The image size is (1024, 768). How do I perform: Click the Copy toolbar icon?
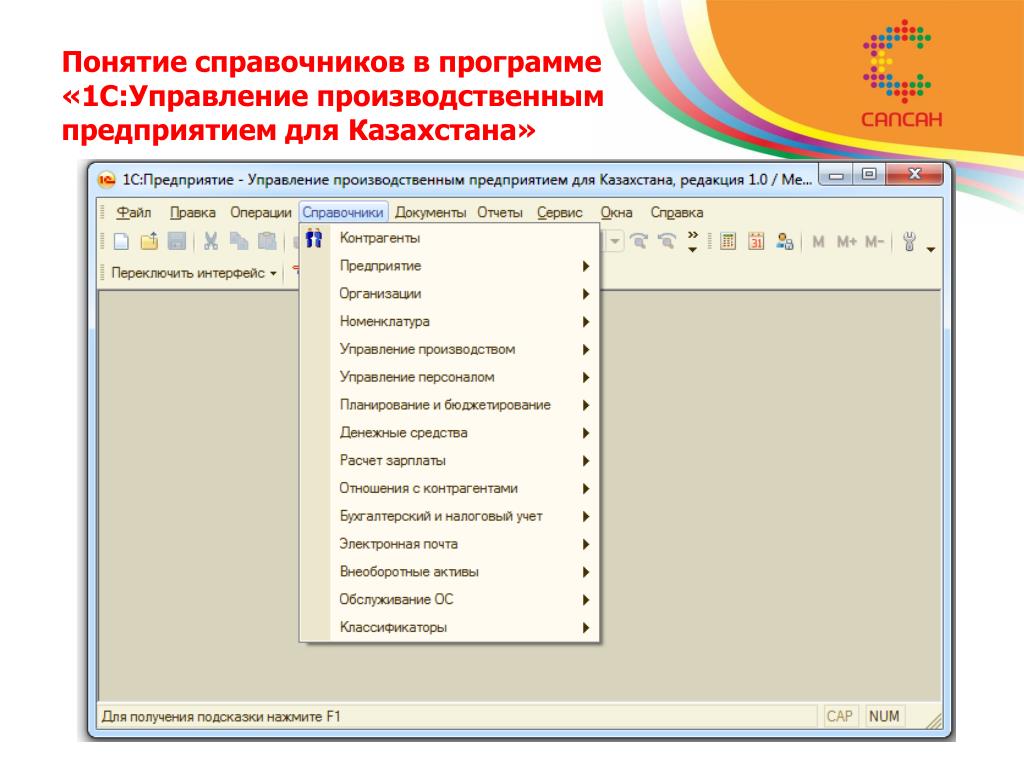pos(239,242)
